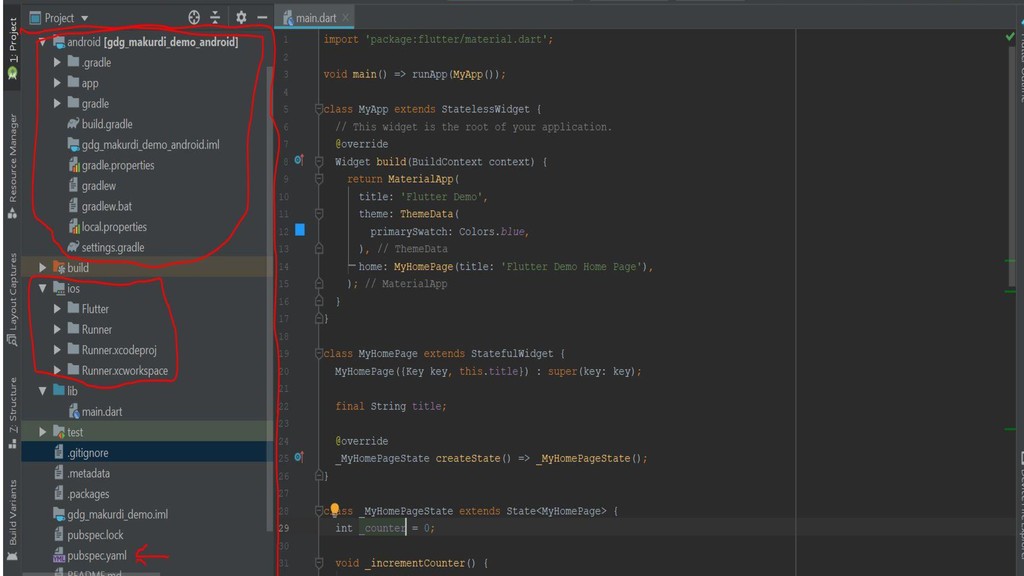Fold the MyHomePage class code block
1024x576 pixels.
pyautogui.click(x=319, y=354)
